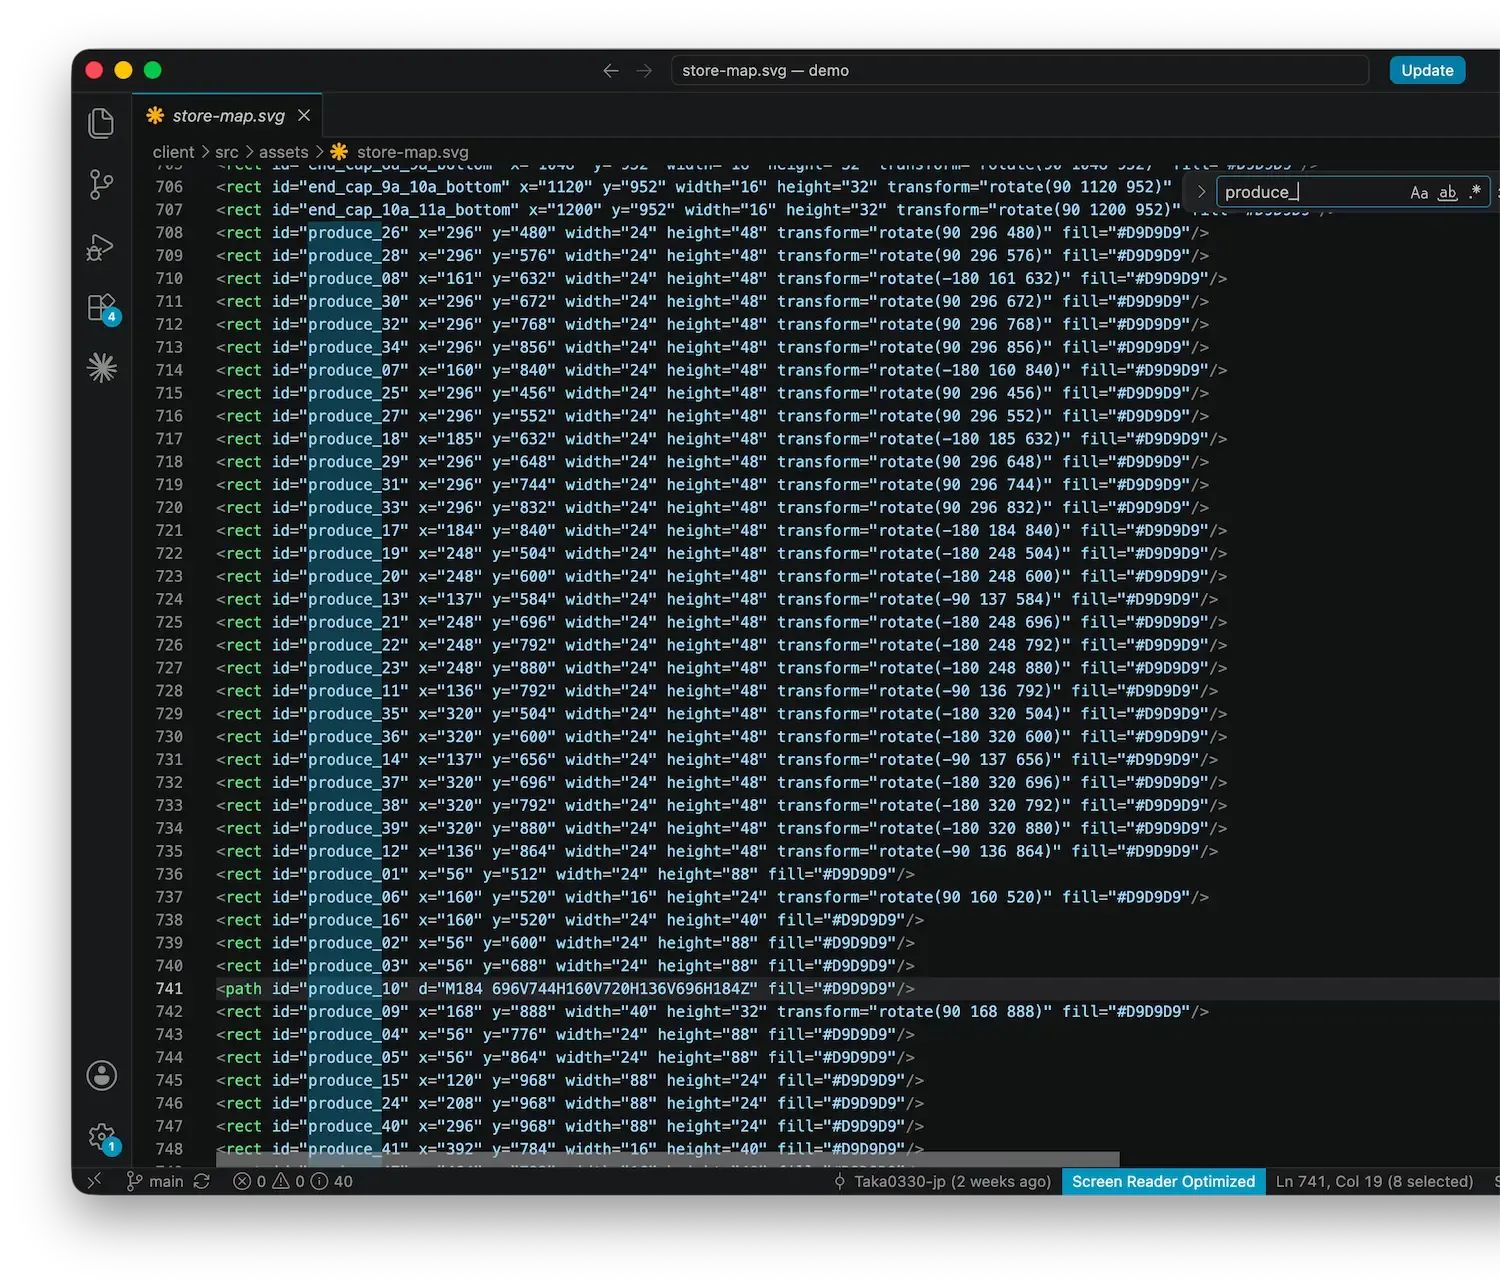Viewport: 1500px width, 1288px height.
Task: Click Screen Reader Optimized status item
Action: click(1163, 1181)
